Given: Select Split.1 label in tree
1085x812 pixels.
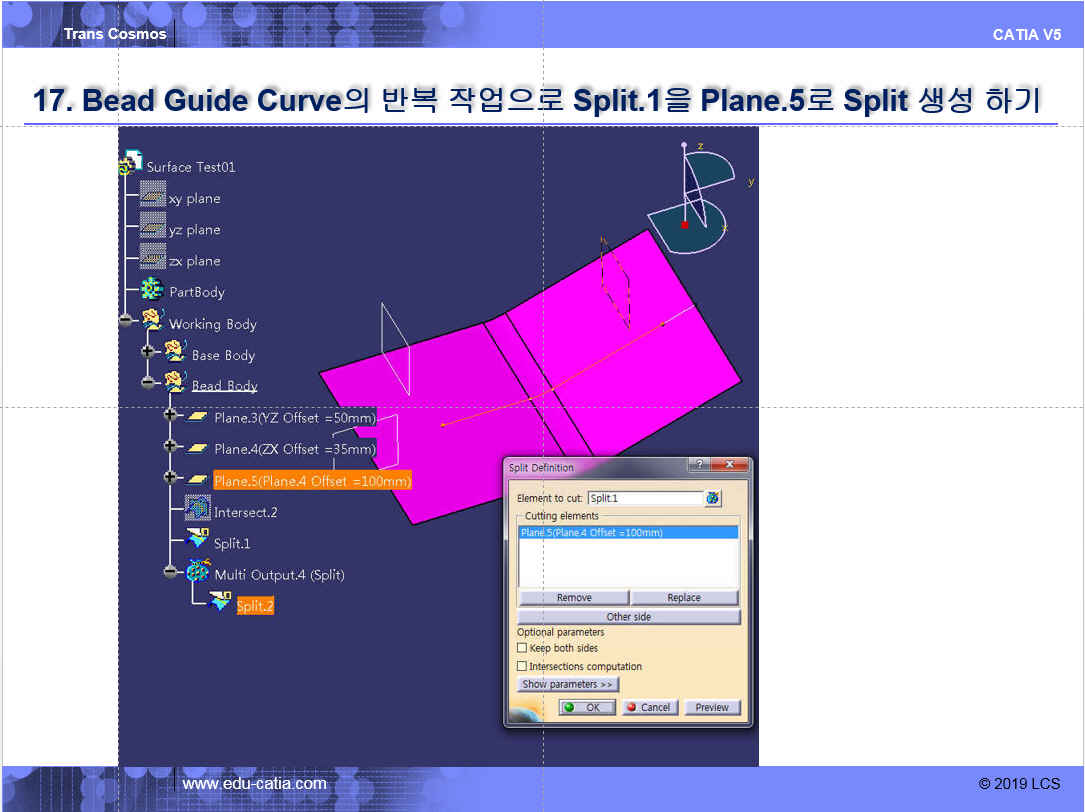Looking at the screenshot, I should click(x=232, y=543).
